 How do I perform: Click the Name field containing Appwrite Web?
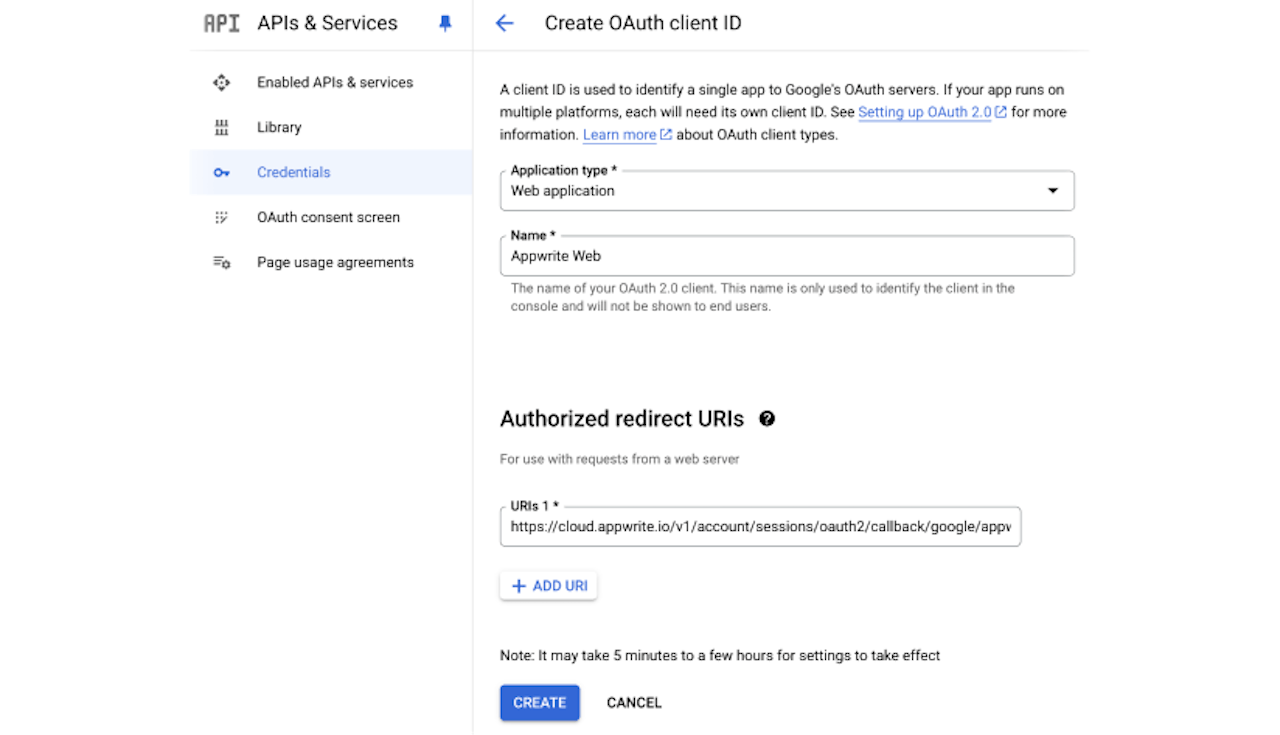click(787, 256)
